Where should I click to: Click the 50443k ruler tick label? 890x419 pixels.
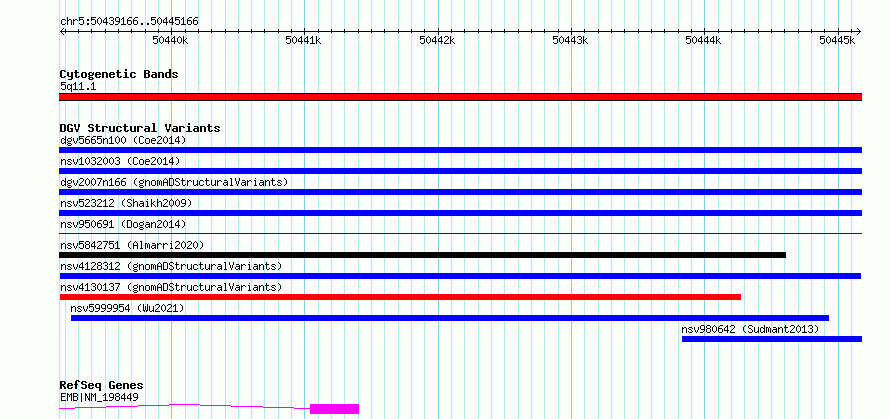pos(570,40)
